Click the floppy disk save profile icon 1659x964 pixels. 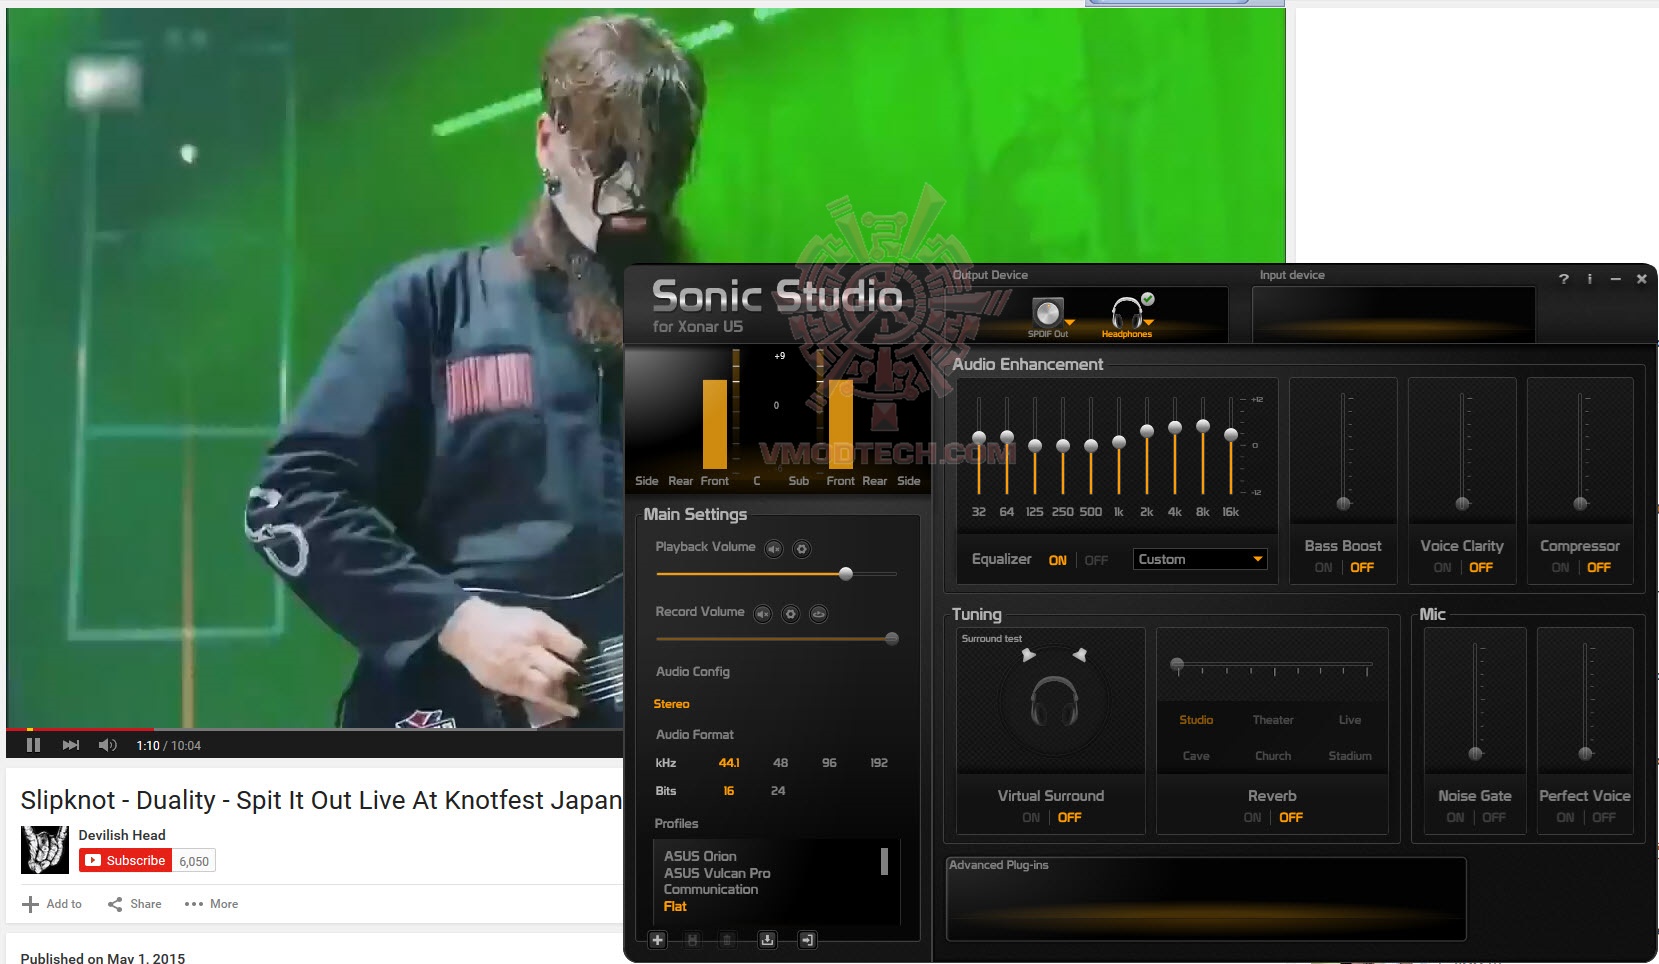pos(692,940)
